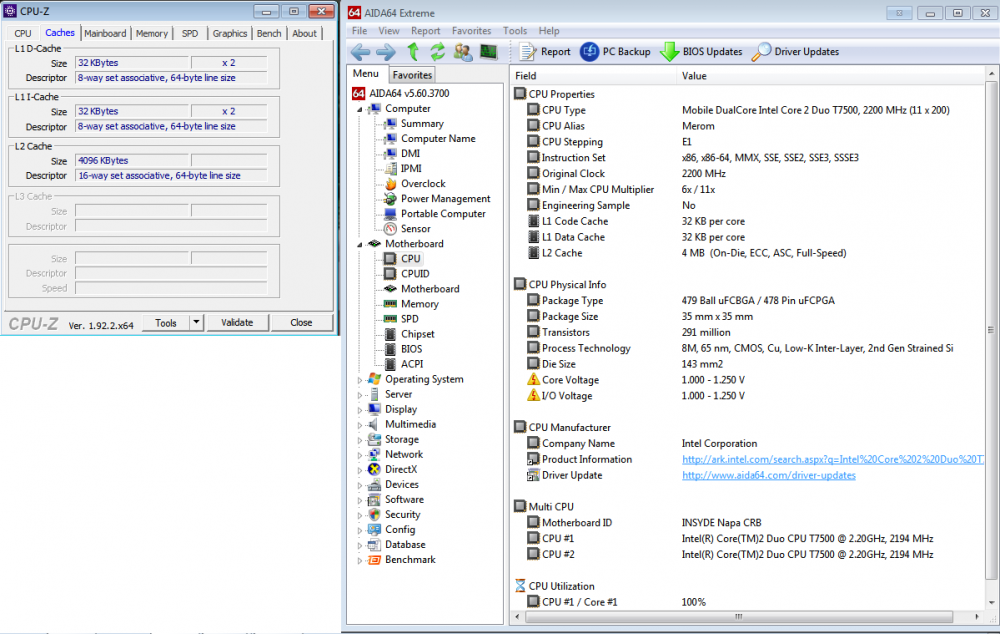Image resolution: width=1000 pixels, height=634 pixels.
Task: Open the Mainboard tab in CPU-Z
Action: [104, 32]
